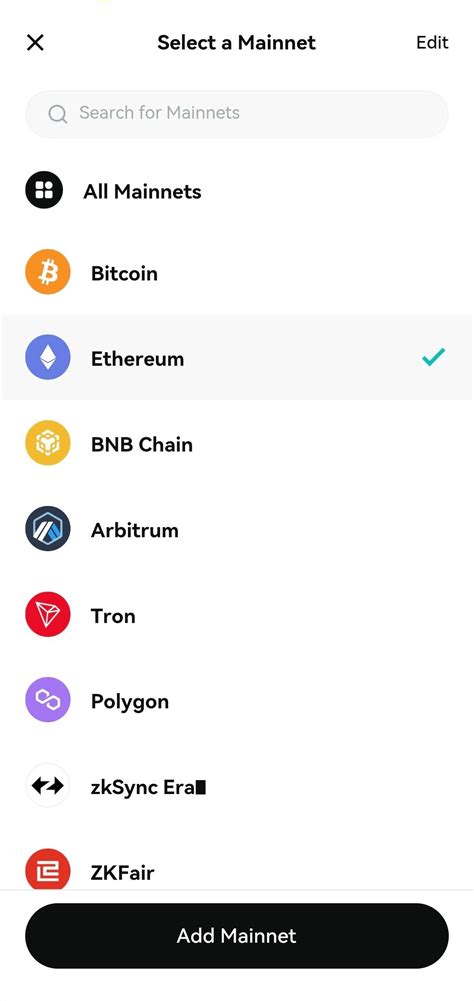Open Edit in the header
This screenshot has height=1001, width=474.
pyautogui.click(x=432, y=42)
